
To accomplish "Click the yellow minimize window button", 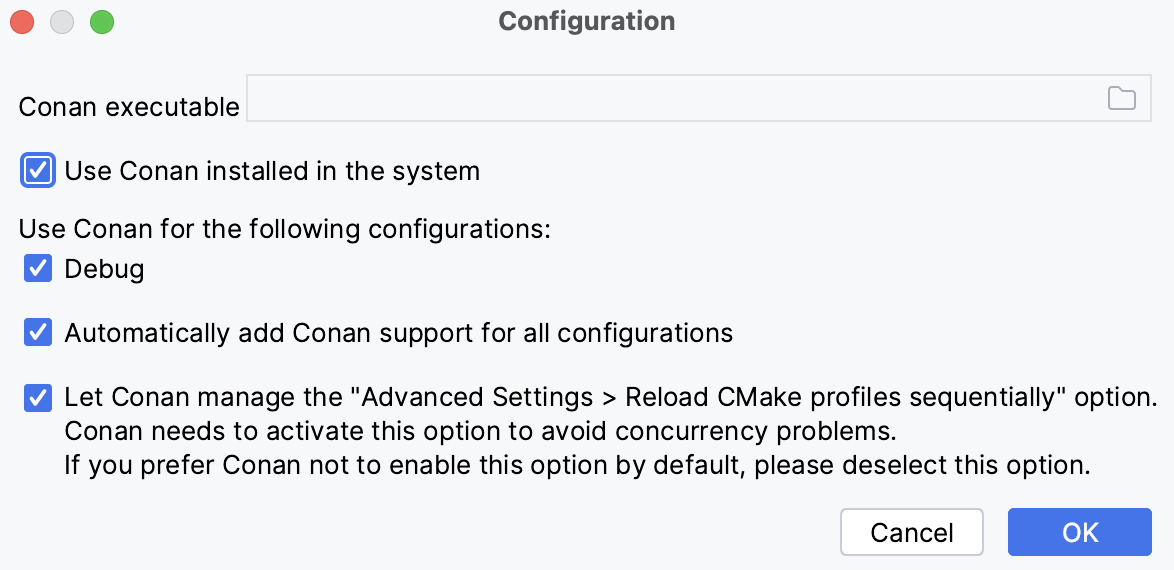I will [62, 22].
